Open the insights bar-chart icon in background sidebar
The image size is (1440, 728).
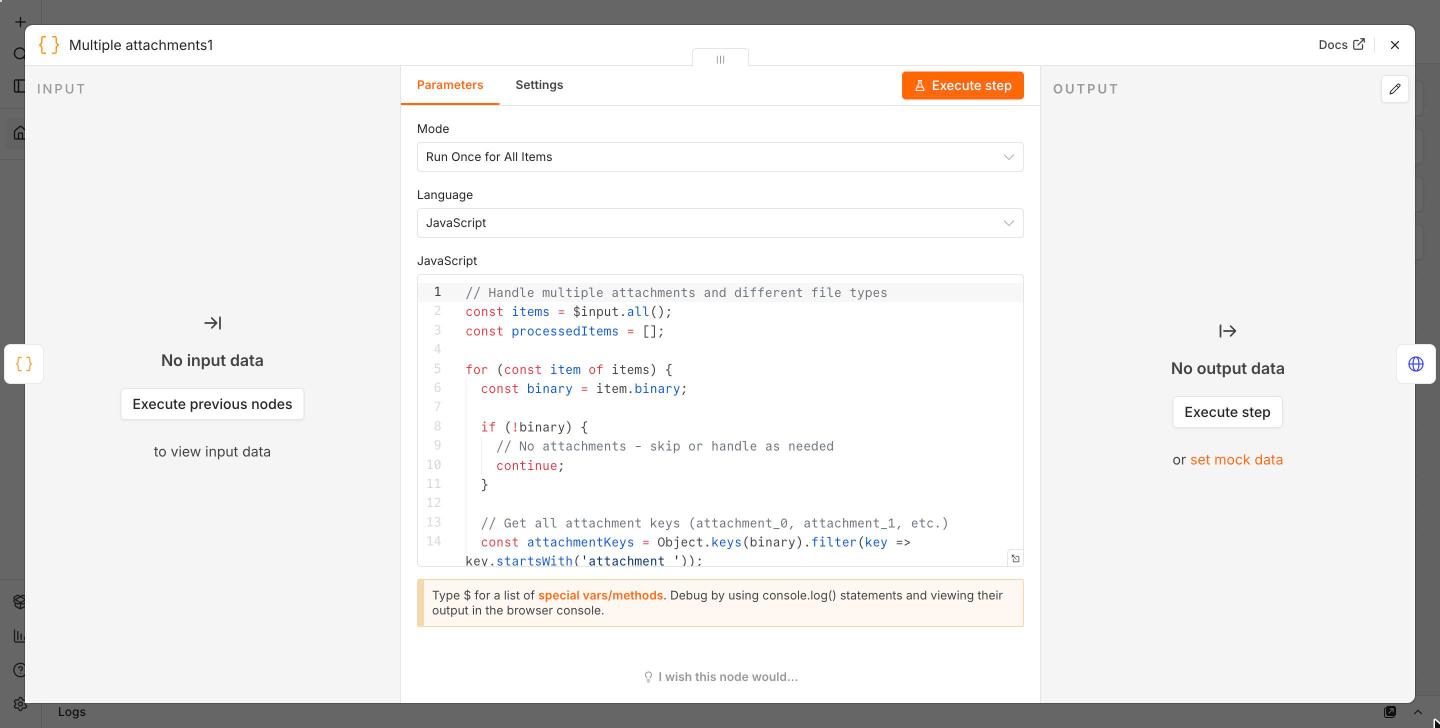tap(19, 636)
